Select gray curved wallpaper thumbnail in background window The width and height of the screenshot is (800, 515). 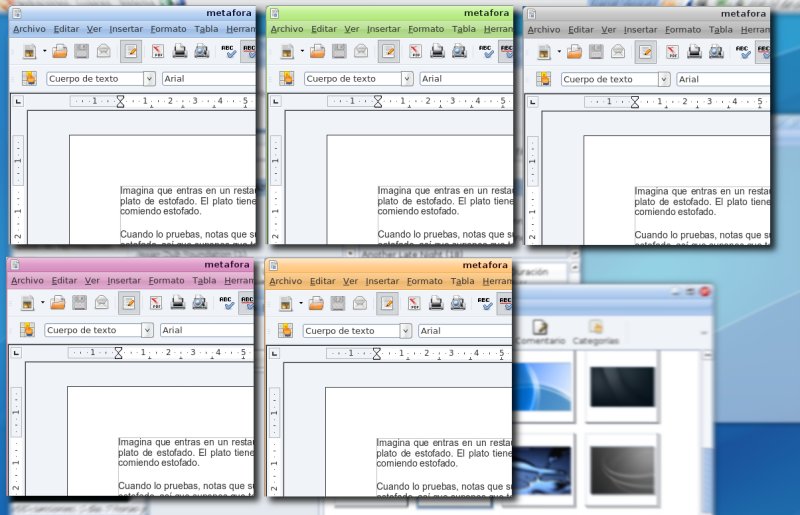pyautogui.click(x=622, y=470)
